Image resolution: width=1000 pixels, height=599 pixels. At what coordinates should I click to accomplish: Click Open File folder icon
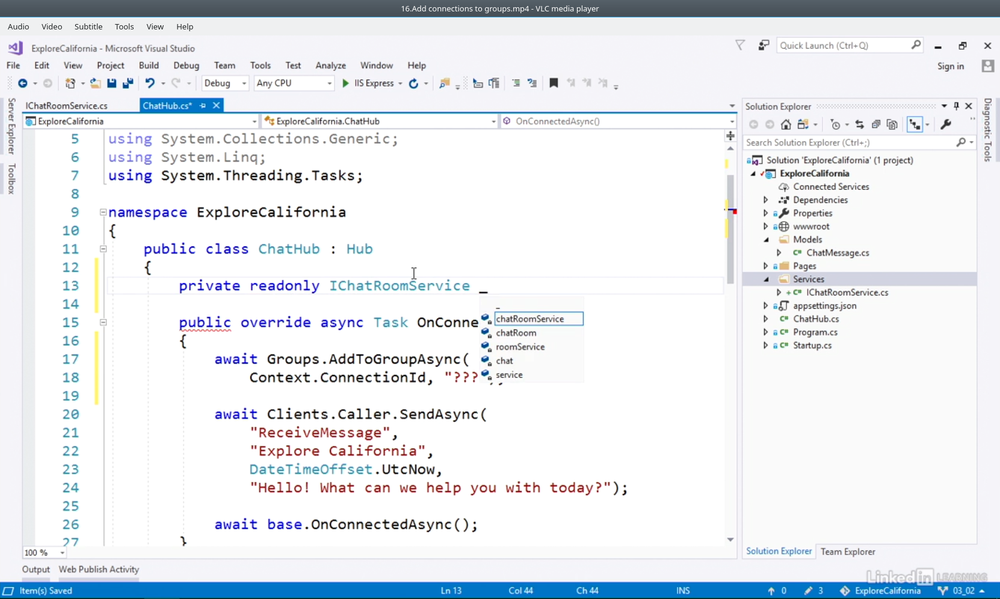point(95,84)
